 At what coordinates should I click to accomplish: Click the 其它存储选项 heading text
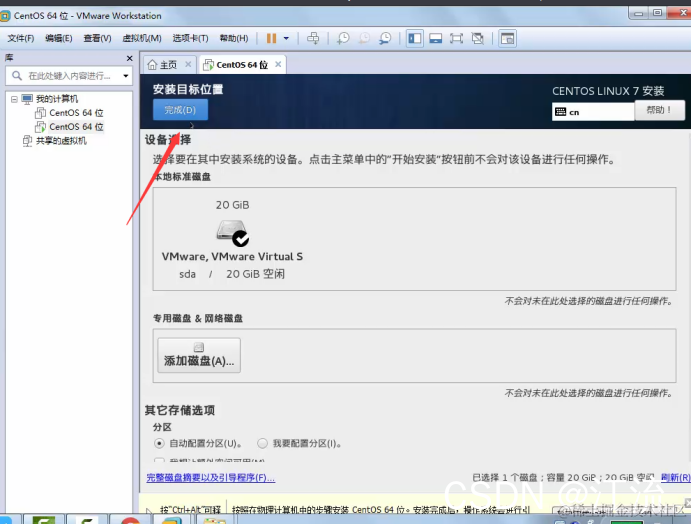pos(180,411)
